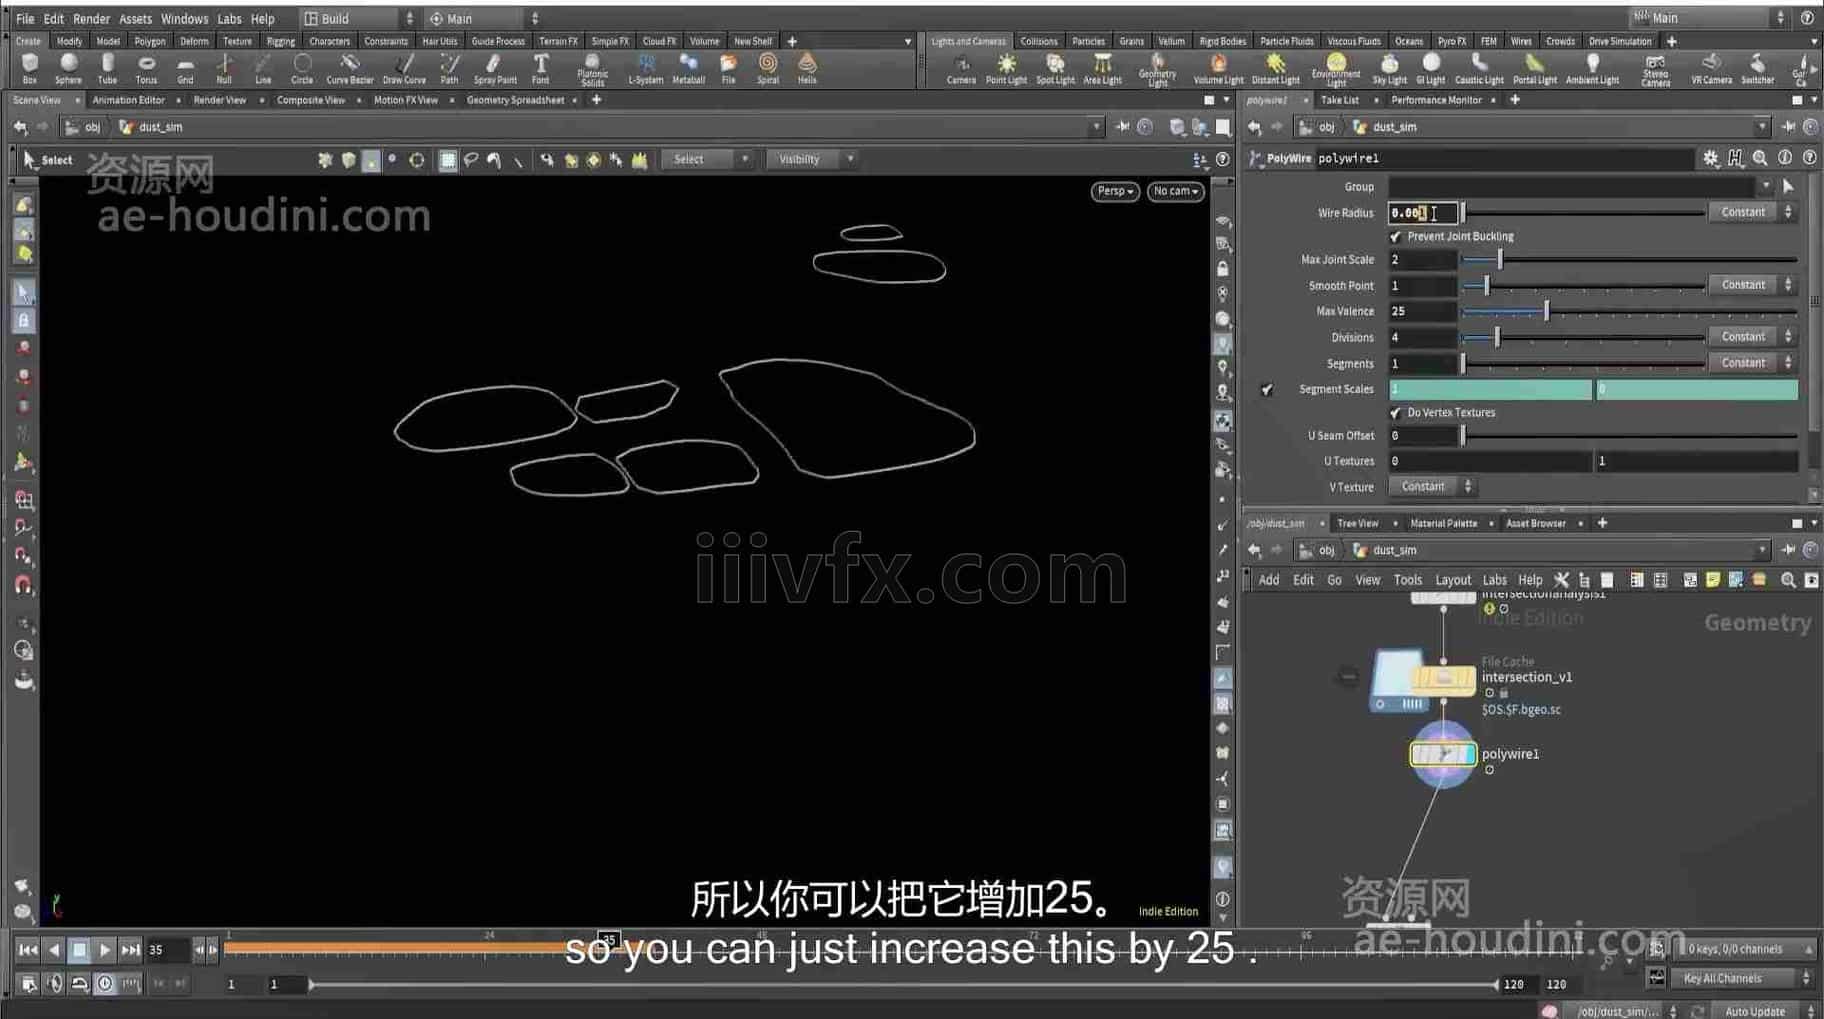Open Divisions Constant dropdown
Screen dimensions: 1824x1019
1751,337
